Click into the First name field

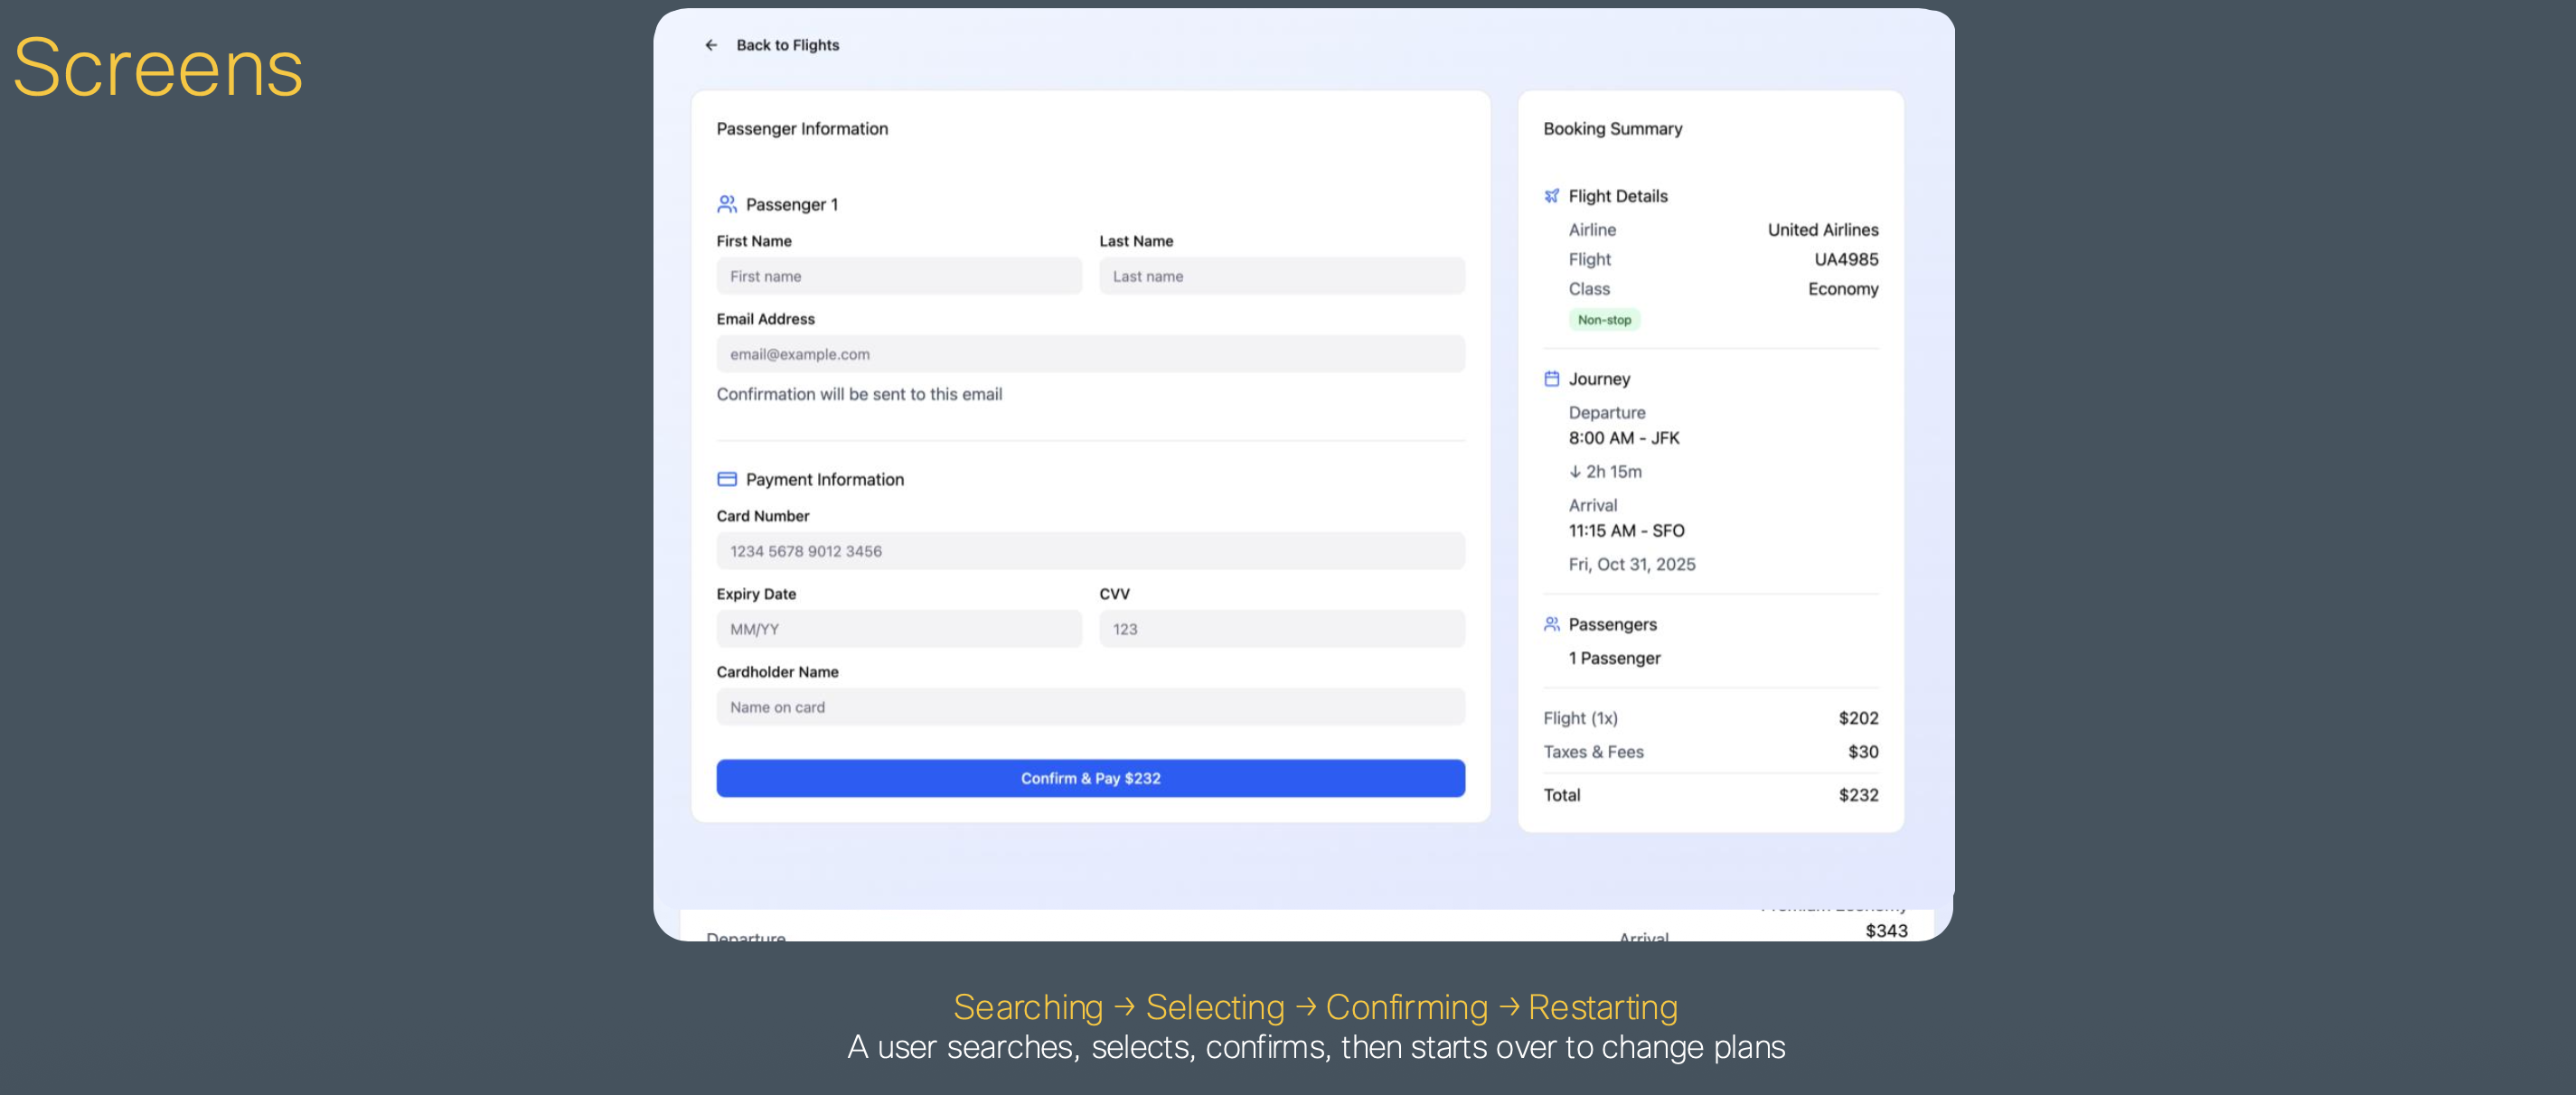[x=898, y=276]
